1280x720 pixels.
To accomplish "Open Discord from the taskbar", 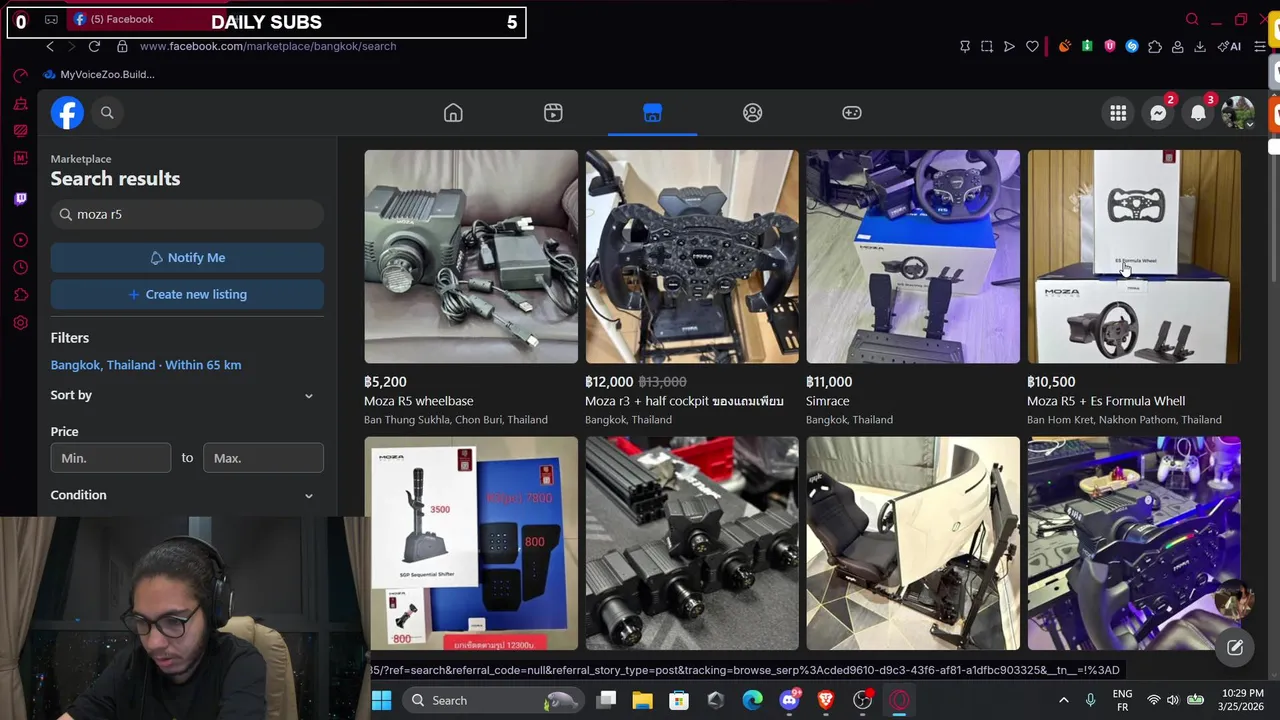I will [x=789, y=700].
